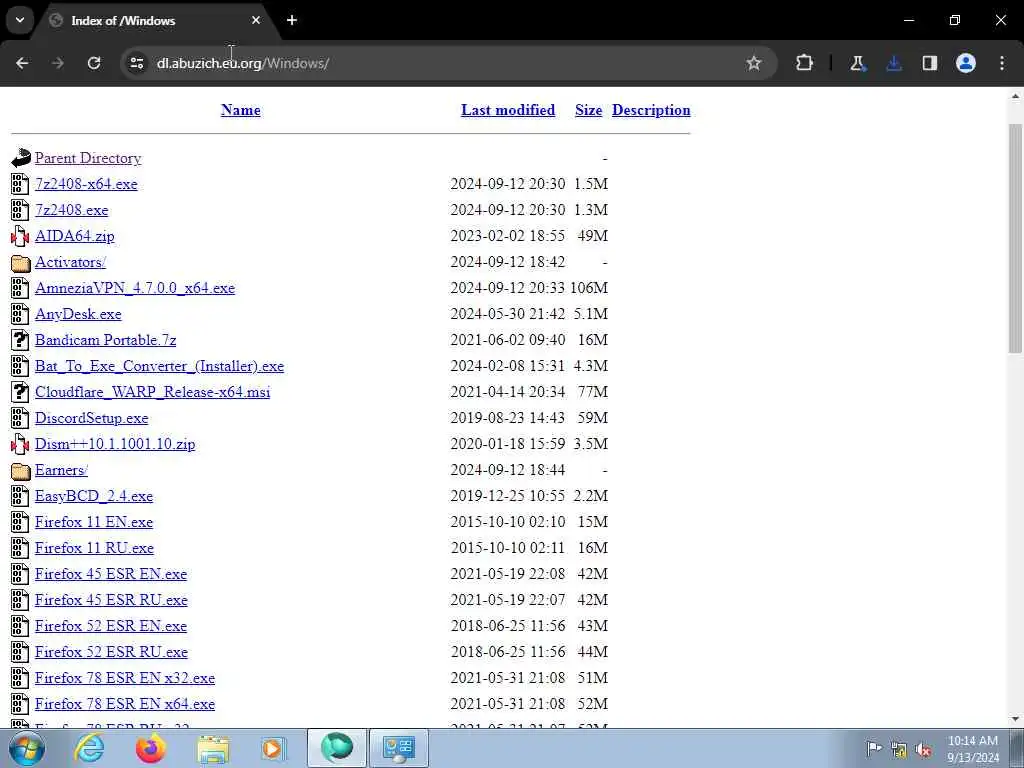Click the page vertical scrollbar thumb
The height and width of the screenshot is (768, 1024).
click(x=1016, y=238)
